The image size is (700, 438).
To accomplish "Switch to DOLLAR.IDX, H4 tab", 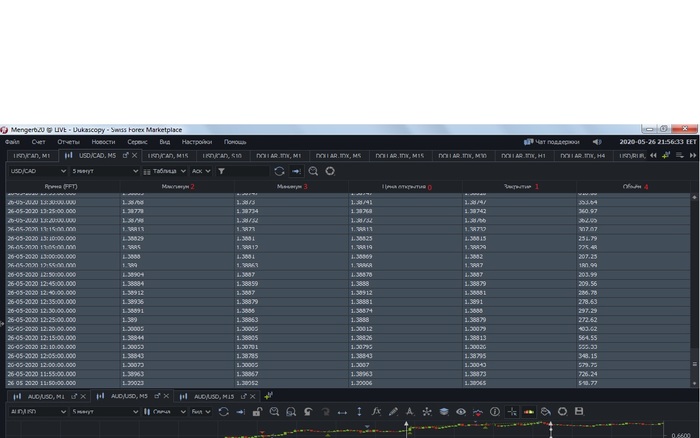I will [583, 156].
